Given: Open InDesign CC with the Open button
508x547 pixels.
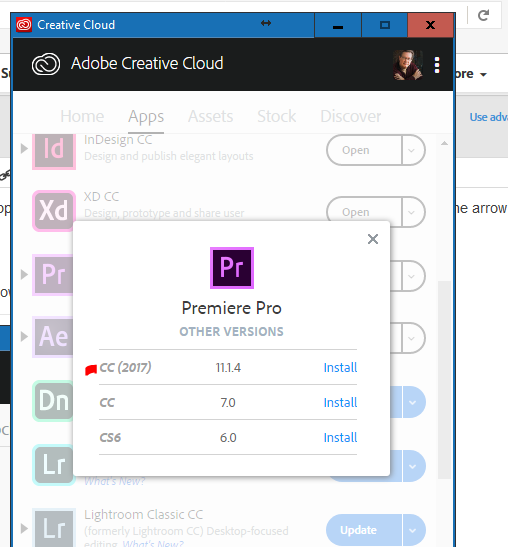Looking at the screenshot, I should coord(364,150).
